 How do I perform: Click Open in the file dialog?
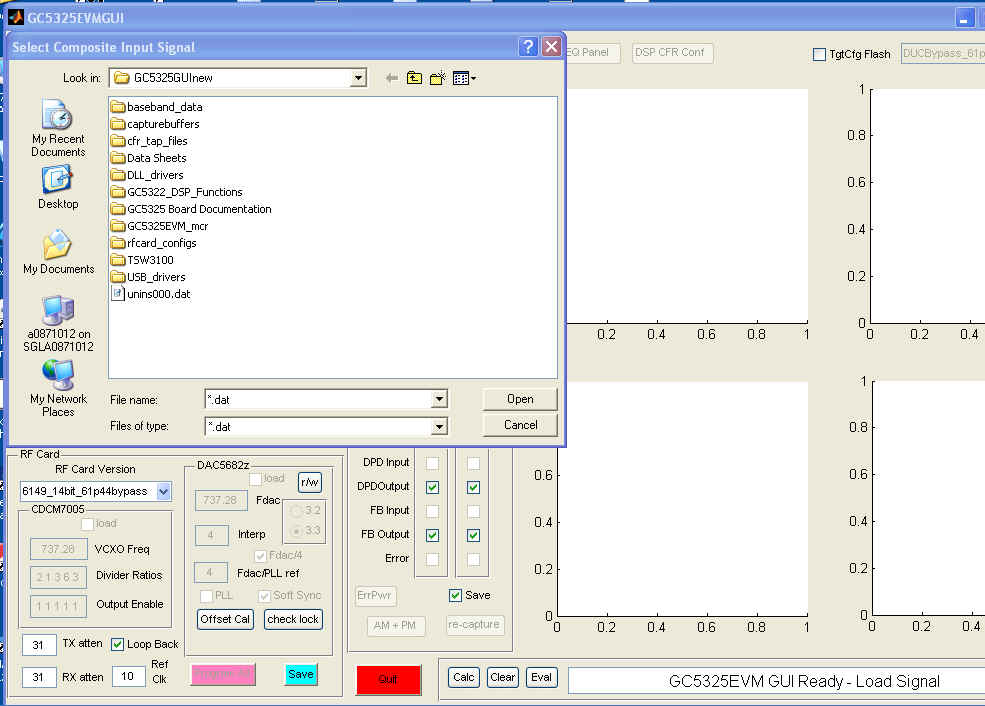coord(520,399)
